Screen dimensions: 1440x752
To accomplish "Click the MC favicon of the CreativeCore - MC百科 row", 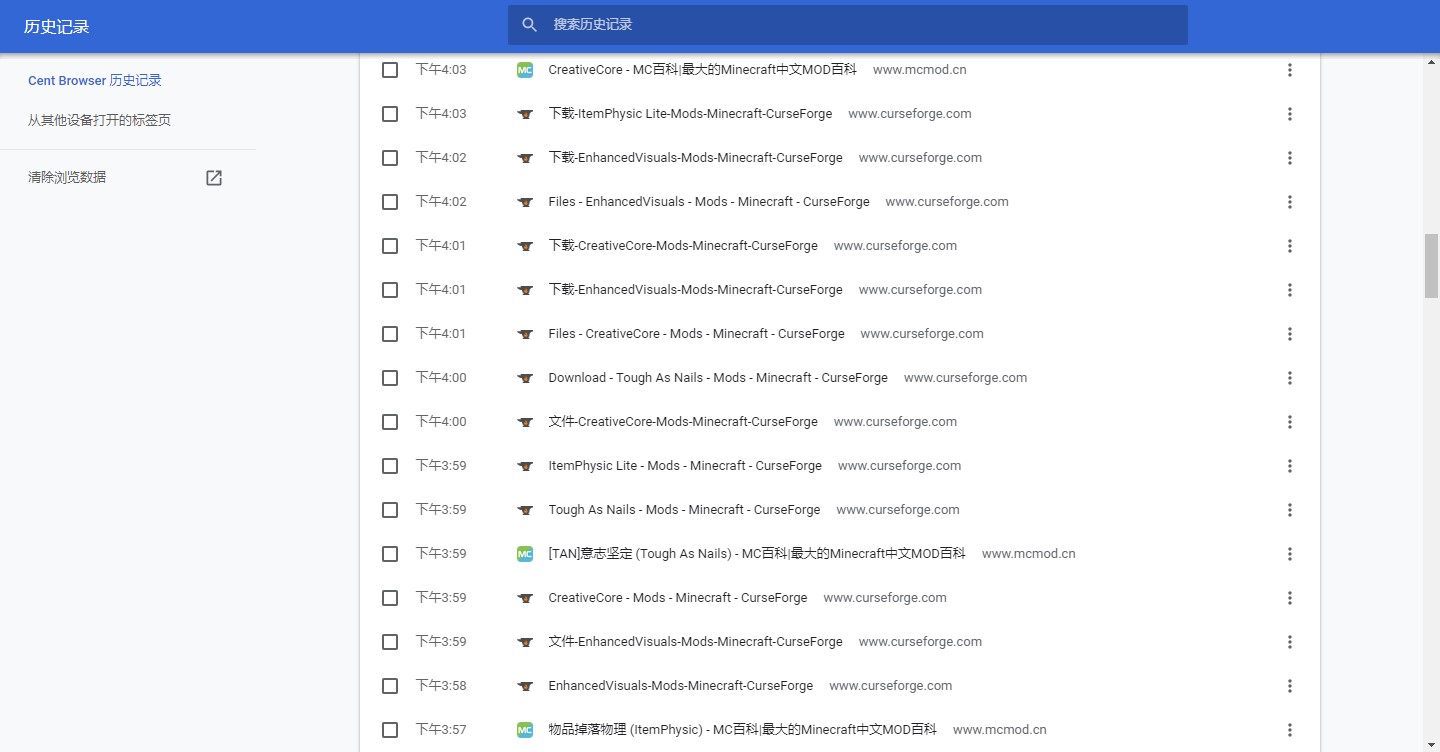I will tap(525, 70).
